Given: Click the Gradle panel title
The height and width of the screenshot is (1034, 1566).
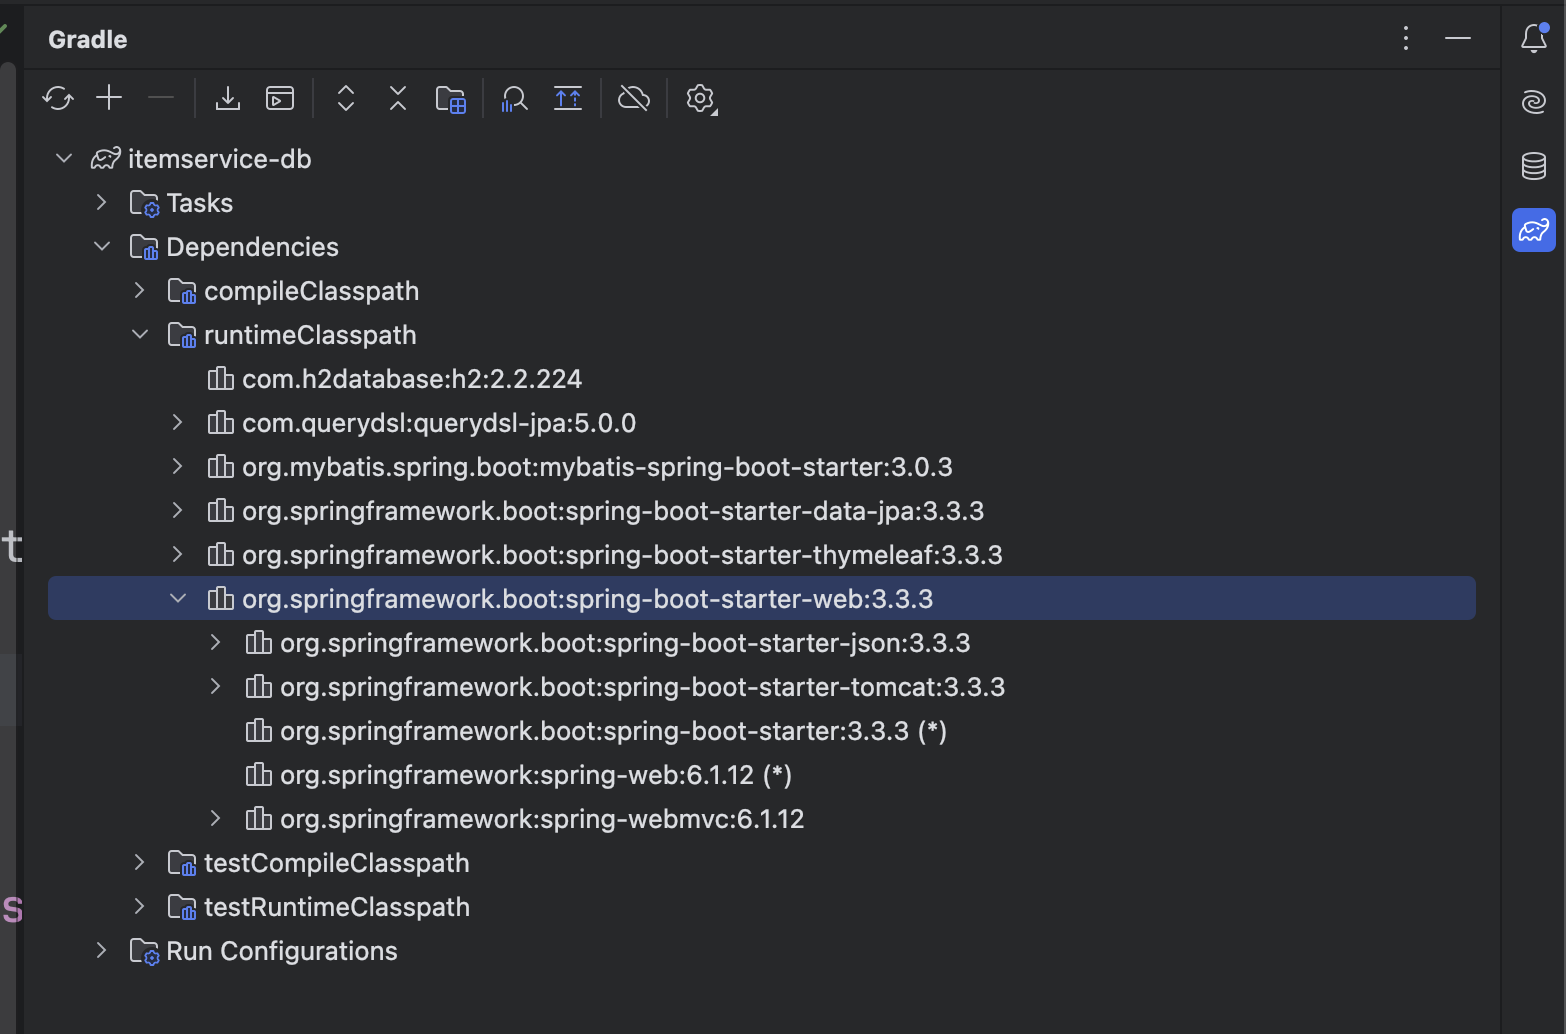Looking at the screenshot, I should 88,39.
